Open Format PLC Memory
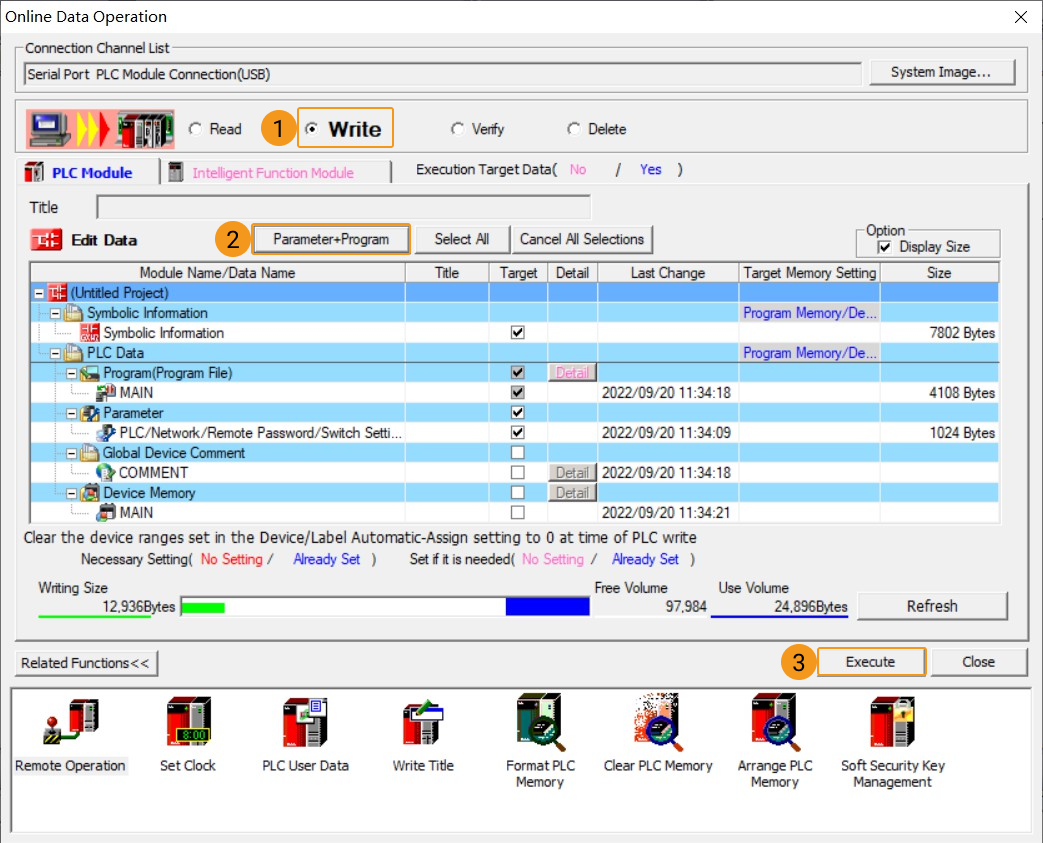1043x843 pixels. pyautogui.click(x=540, y=722)
